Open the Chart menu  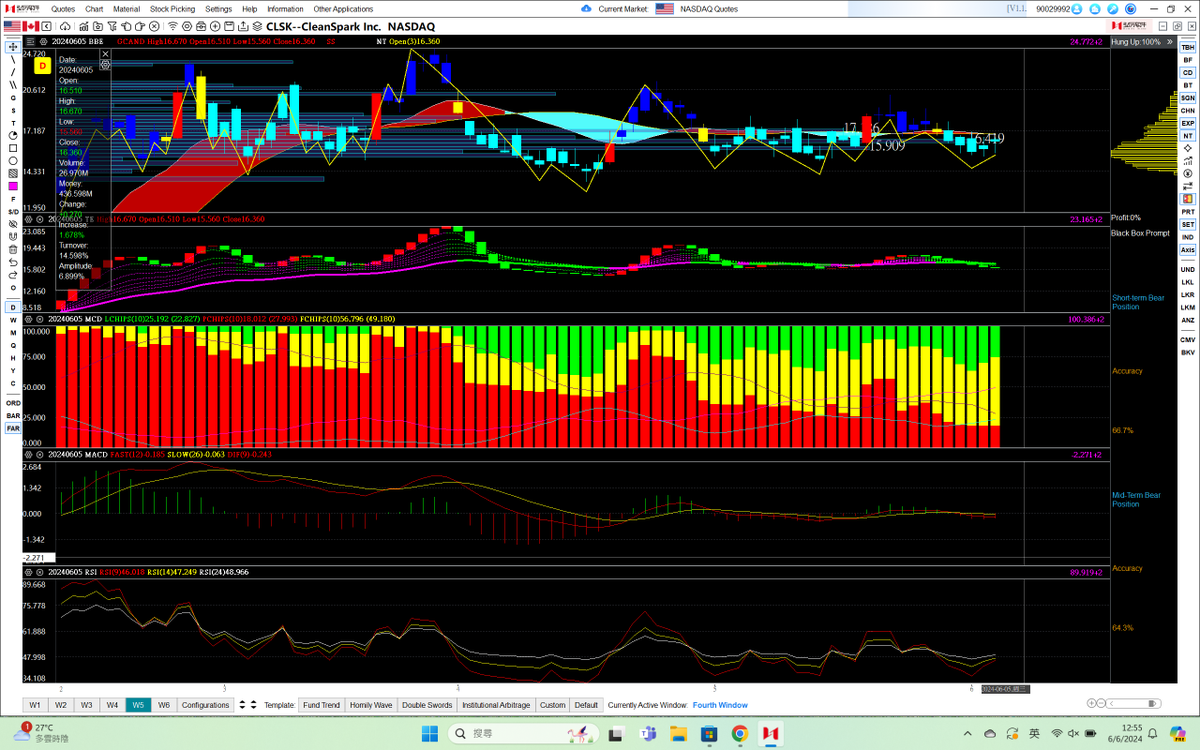[x=94, y=9]
